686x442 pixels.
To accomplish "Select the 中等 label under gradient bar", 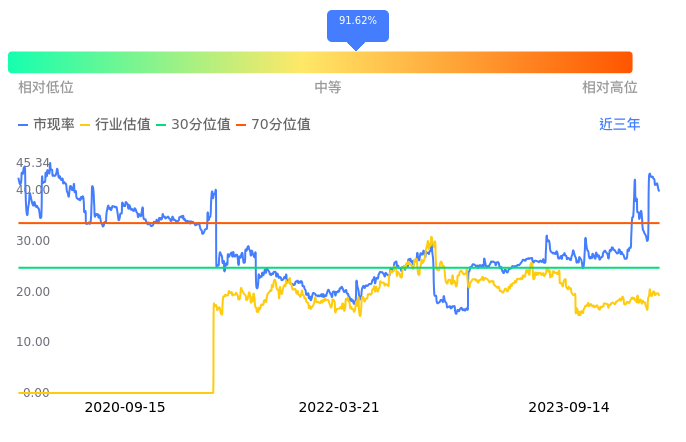I will (328, 88).
